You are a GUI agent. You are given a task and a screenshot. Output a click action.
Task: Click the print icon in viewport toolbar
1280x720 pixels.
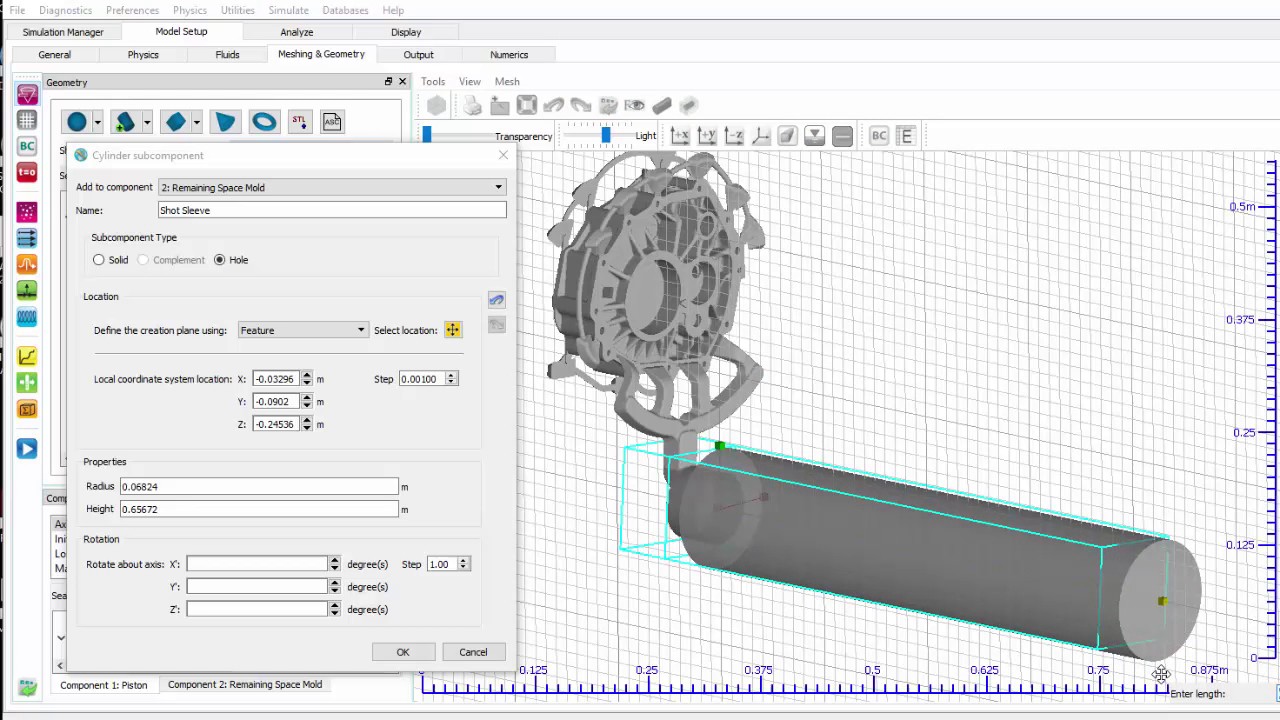472,106
